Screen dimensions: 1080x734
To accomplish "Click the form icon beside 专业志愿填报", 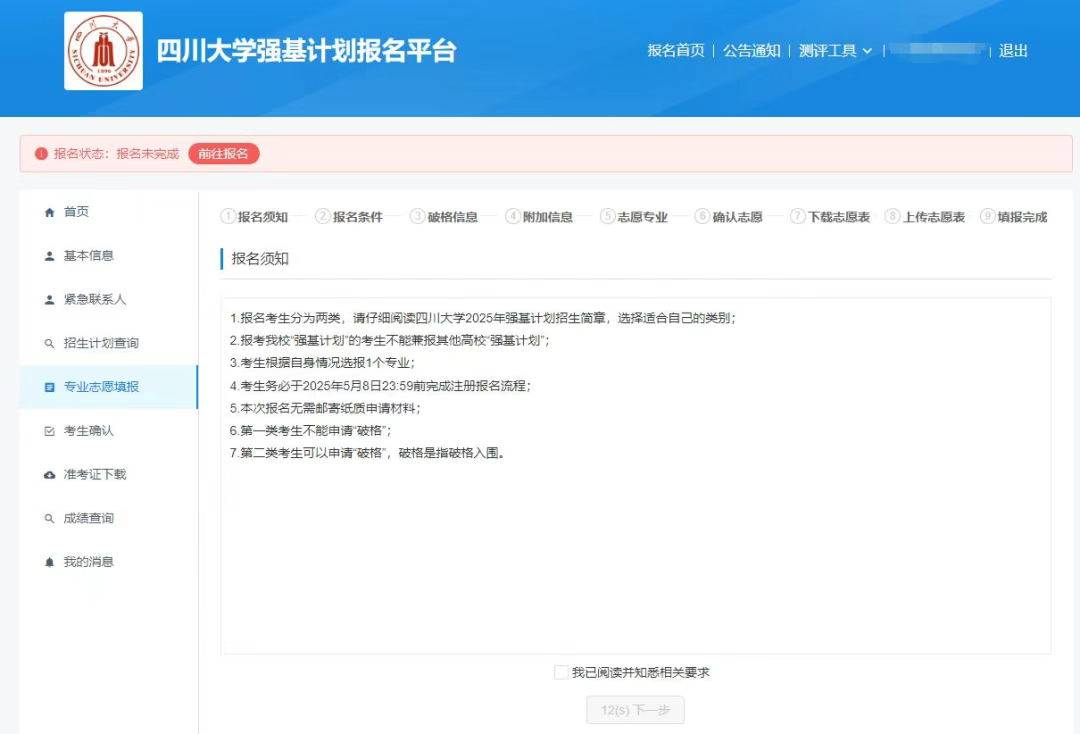I will click(49, 388).
